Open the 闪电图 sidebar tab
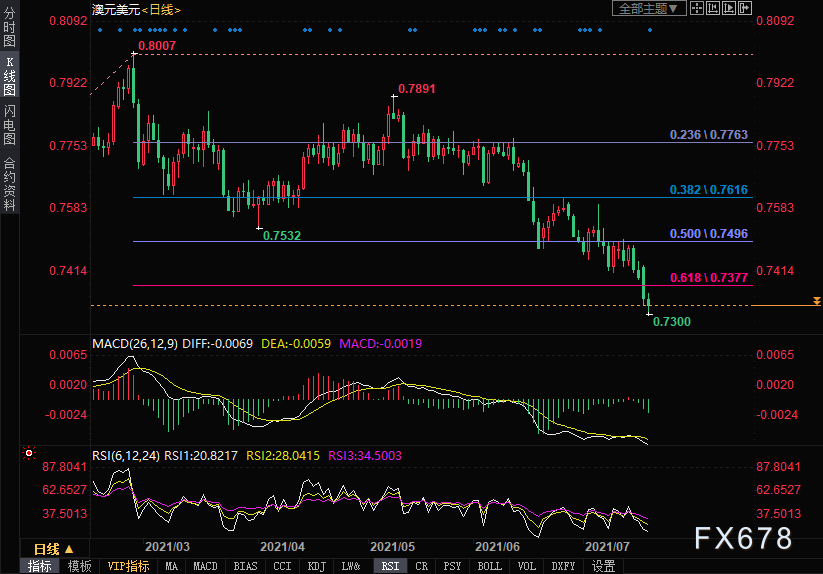 coord(9,124)
